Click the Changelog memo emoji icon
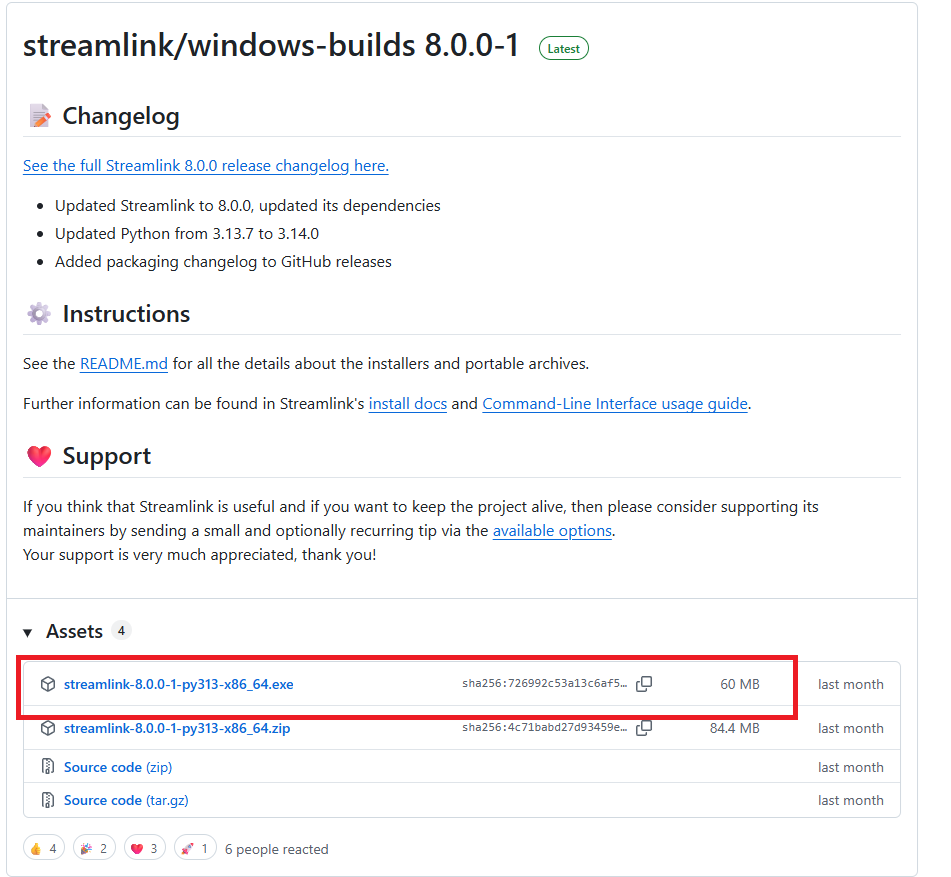Viewport: 951px width, 877px height. tap(37, 115)
